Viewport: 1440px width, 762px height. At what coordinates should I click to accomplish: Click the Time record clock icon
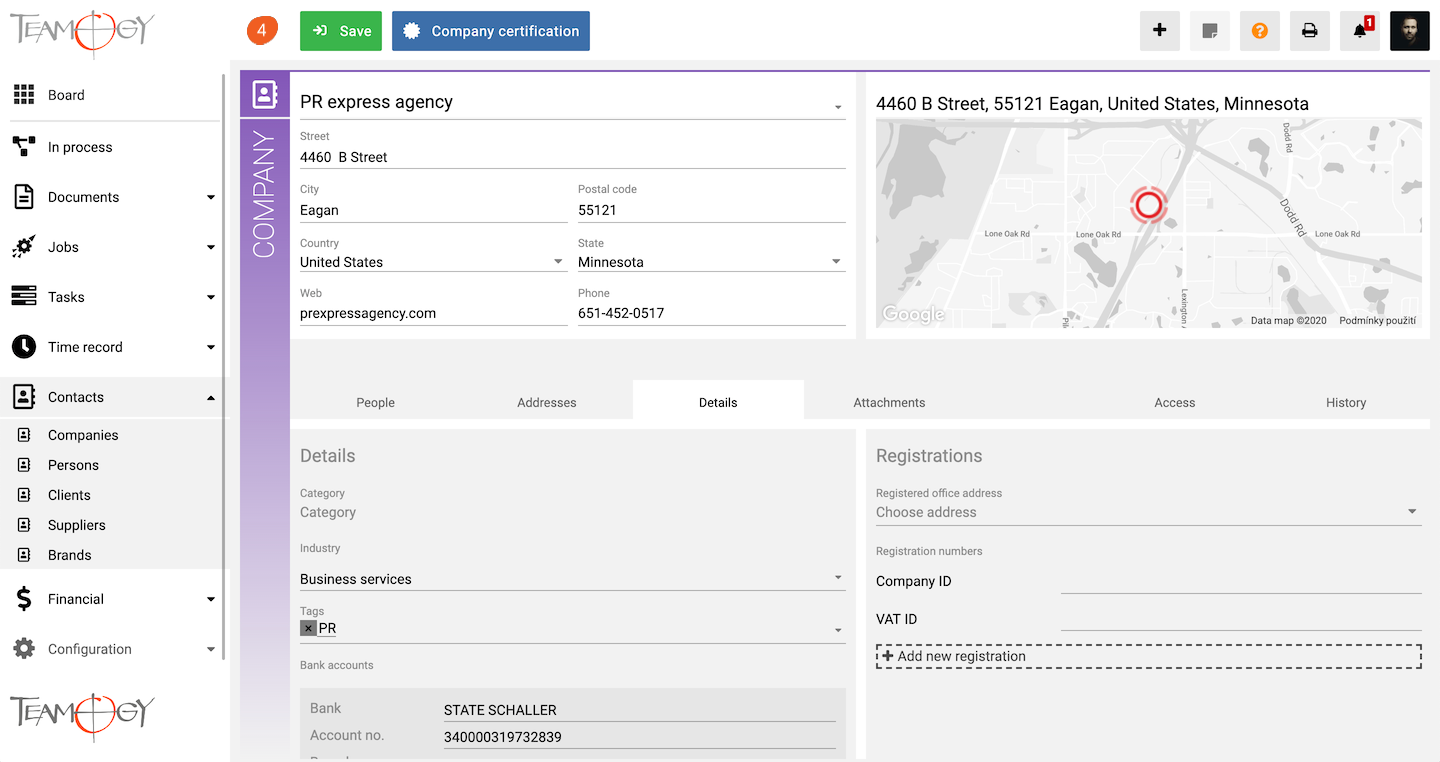click(x=24, y=347)
